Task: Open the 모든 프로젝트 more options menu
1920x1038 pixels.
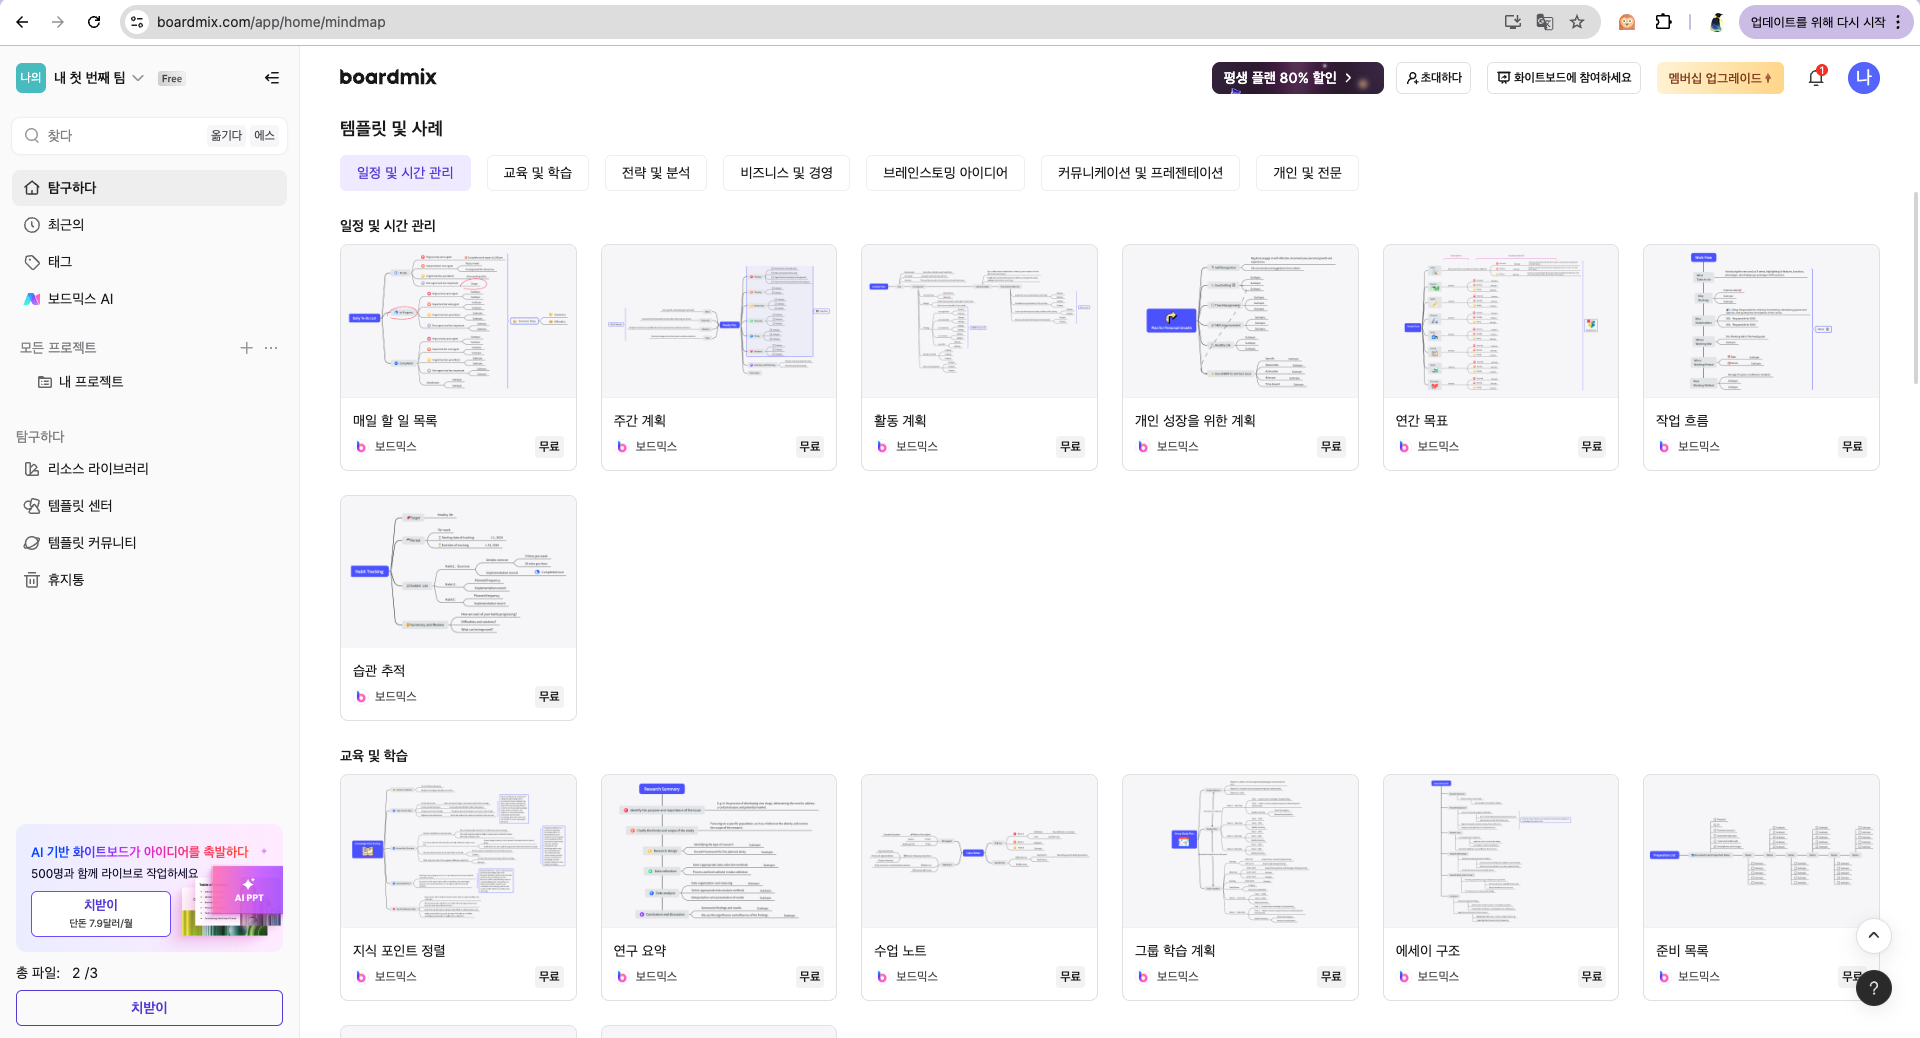Action: pos(270,348)
